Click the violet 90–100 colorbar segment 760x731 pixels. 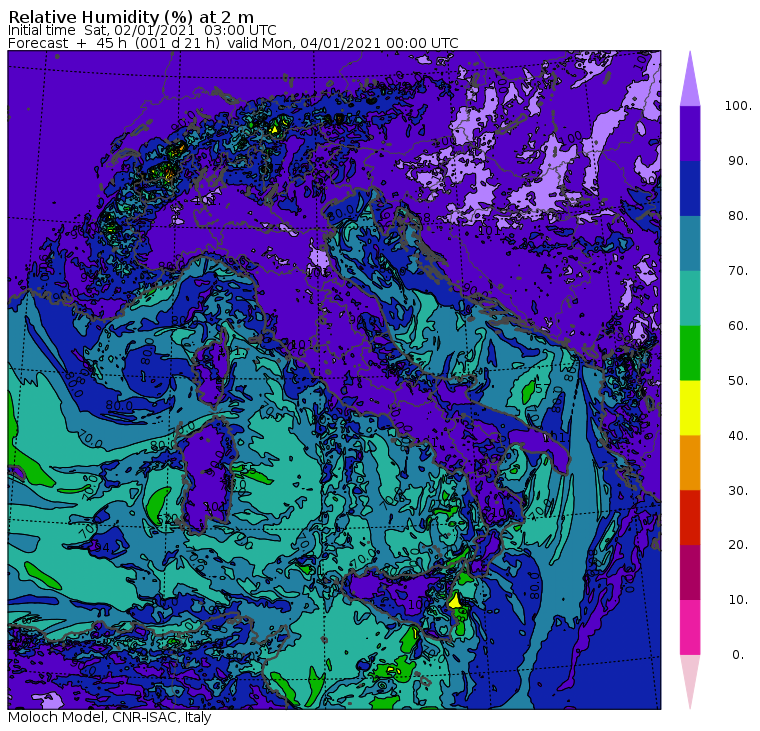coord(690,133)
